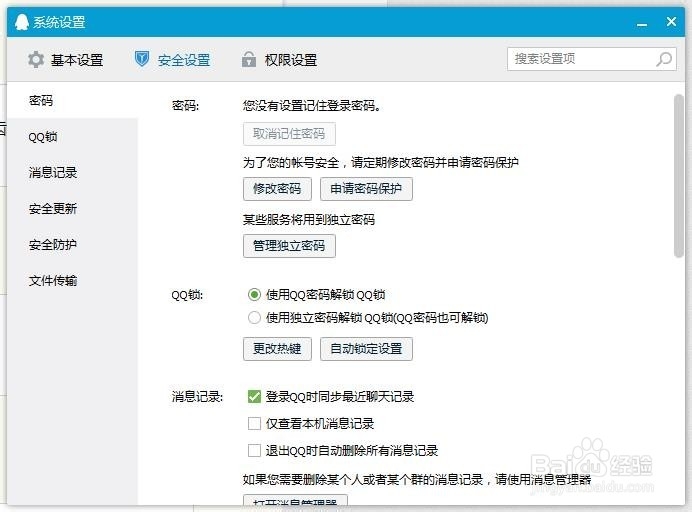
Task: Switch to the 安全设置 tab
Action: tap(173, 59)
